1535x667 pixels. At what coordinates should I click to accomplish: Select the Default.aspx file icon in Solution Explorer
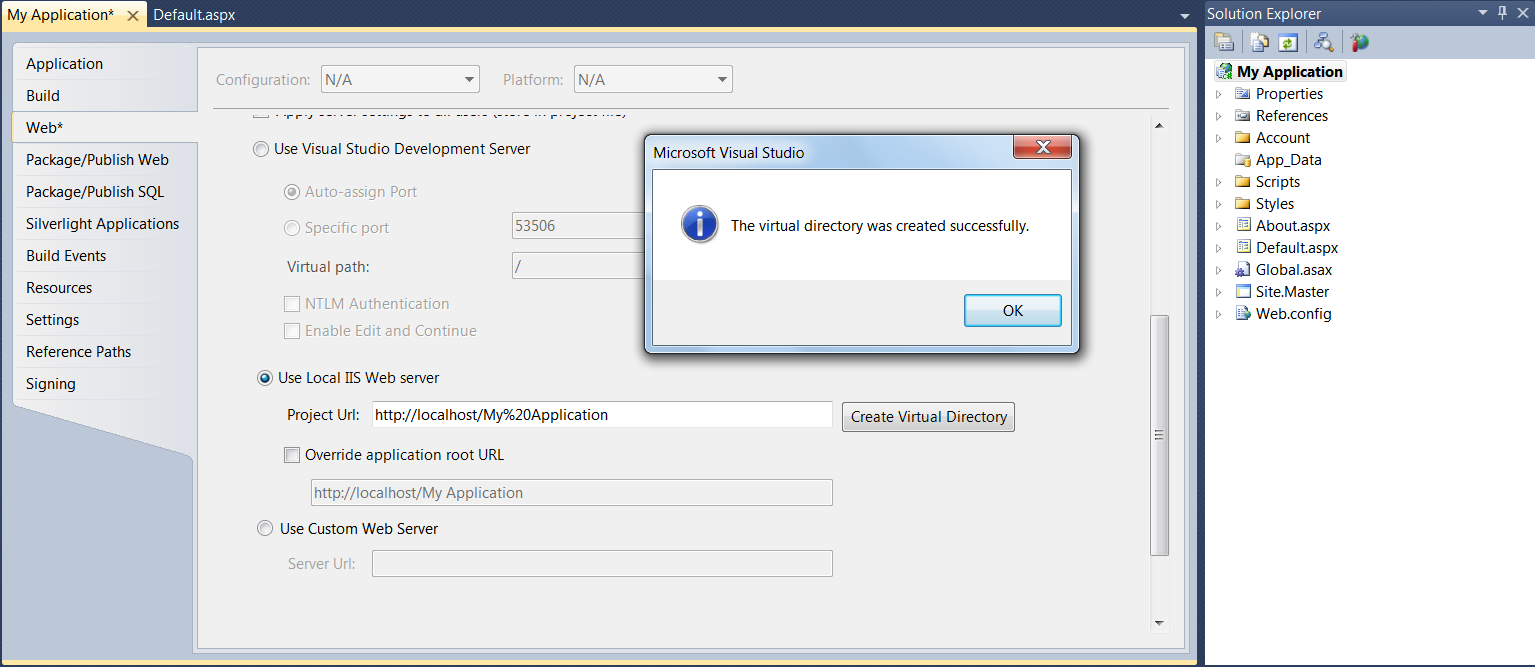tap(1243, 248)
